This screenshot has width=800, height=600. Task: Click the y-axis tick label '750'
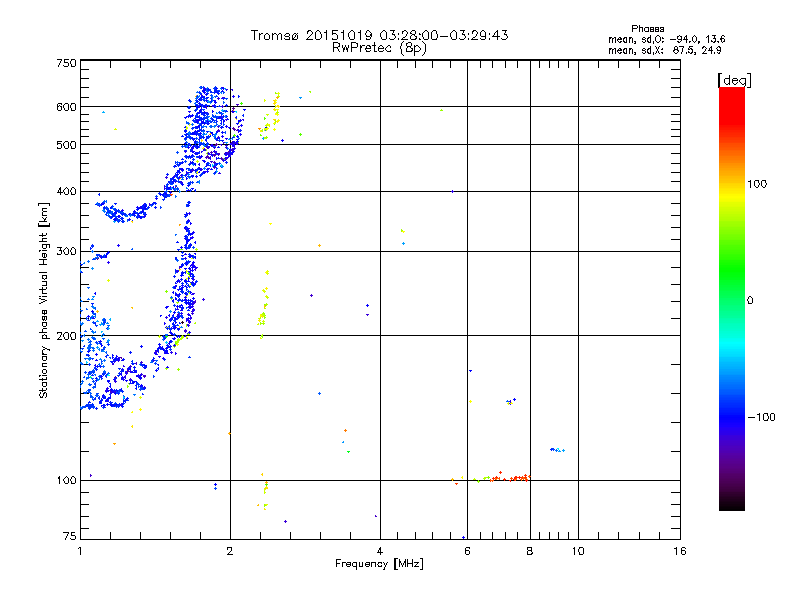[x=66, y=63]
